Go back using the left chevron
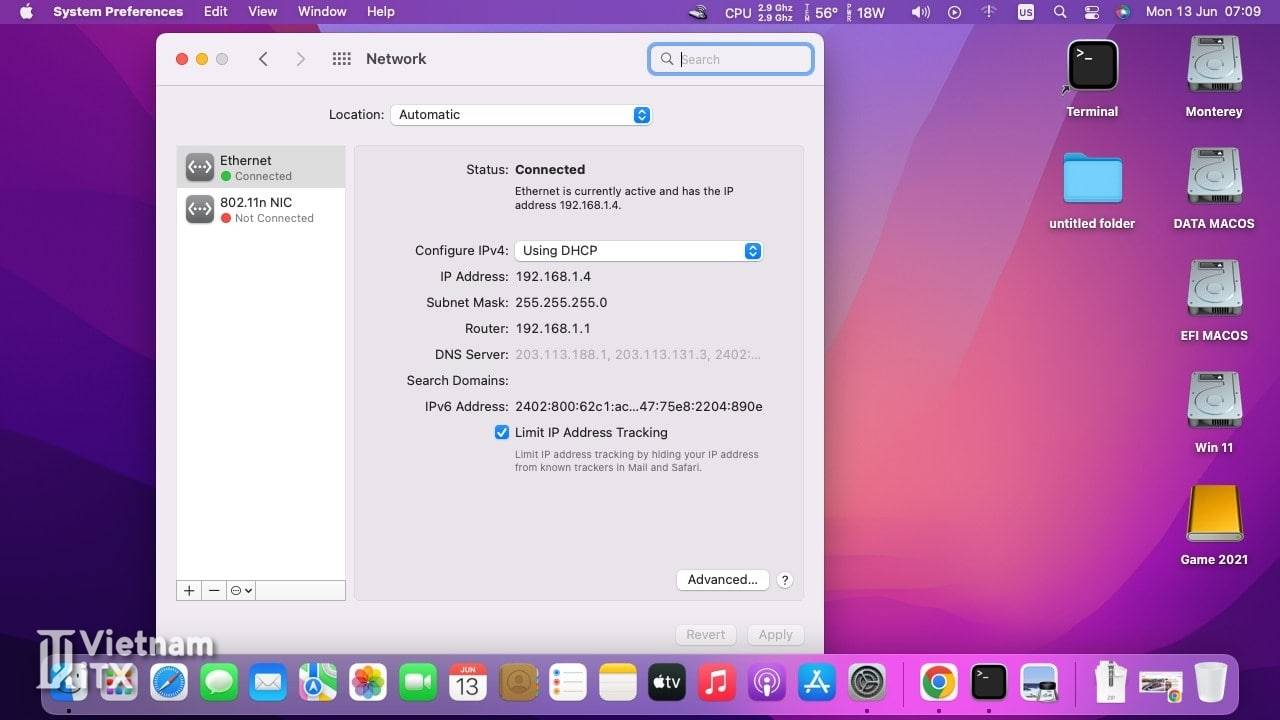The image size is (1280, 720). (263, 59)
